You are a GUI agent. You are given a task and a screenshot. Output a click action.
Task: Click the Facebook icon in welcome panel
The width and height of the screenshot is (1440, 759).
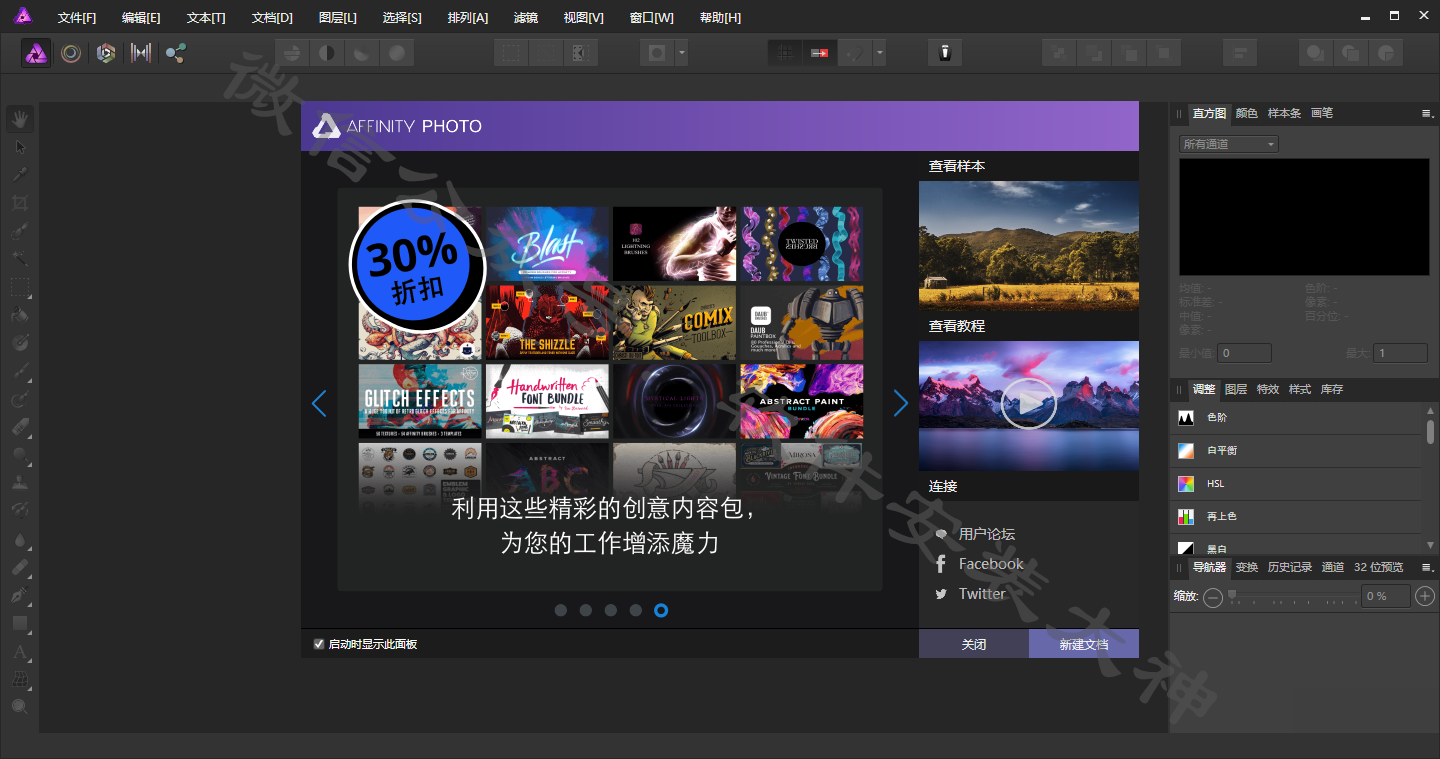[940, 564]
